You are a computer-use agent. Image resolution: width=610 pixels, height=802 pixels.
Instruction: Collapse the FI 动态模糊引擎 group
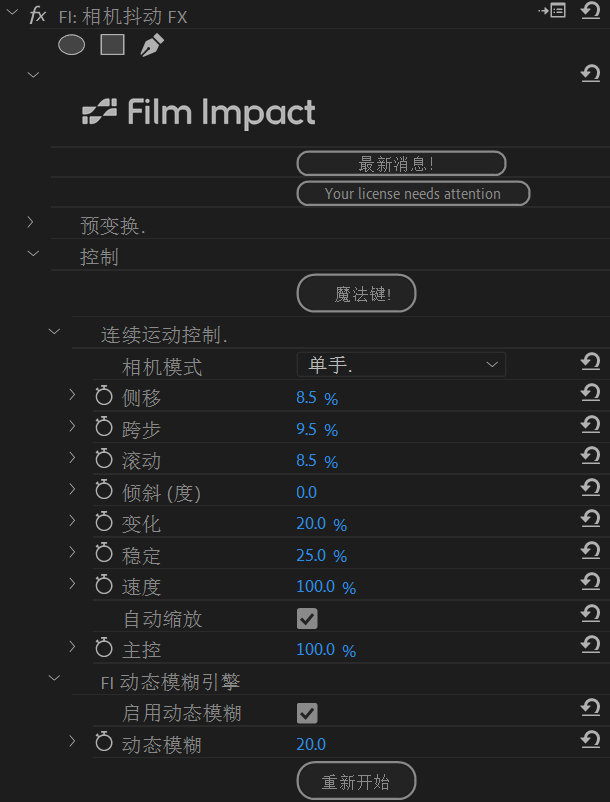click(x=54, y=680)
